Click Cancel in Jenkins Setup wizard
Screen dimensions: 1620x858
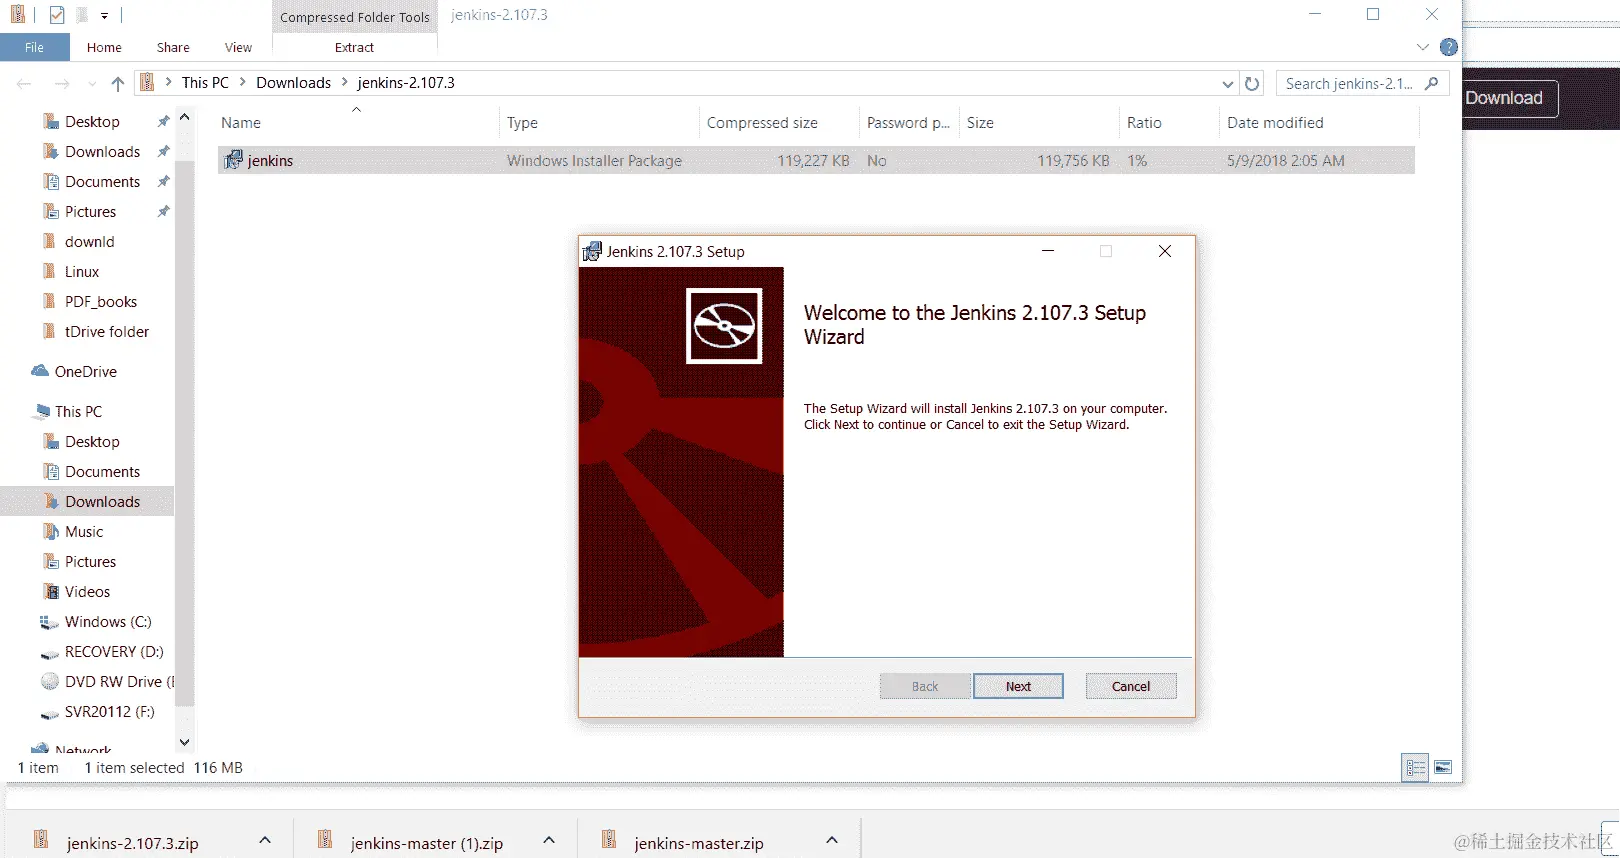(x=1131, y=686)
